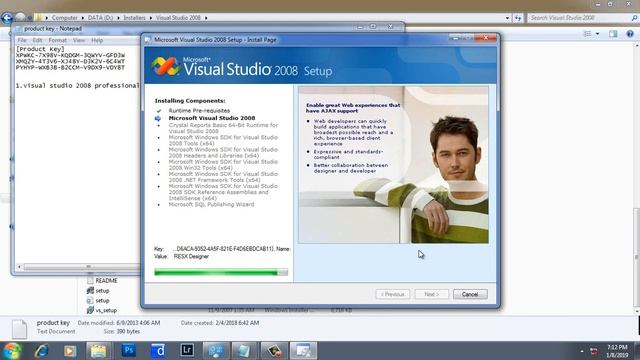Open Explorer help question mark icon
The width and height of the screenshot is (640, 360).
click(630, 34)
